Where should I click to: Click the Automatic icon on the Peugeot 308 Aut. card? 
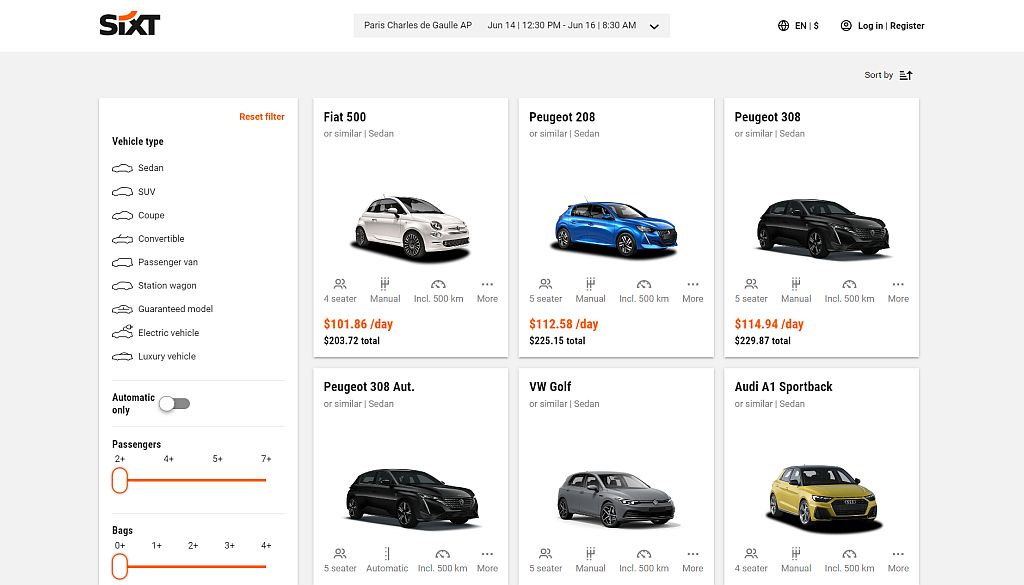pyautogui.click(x=386, y=554)
